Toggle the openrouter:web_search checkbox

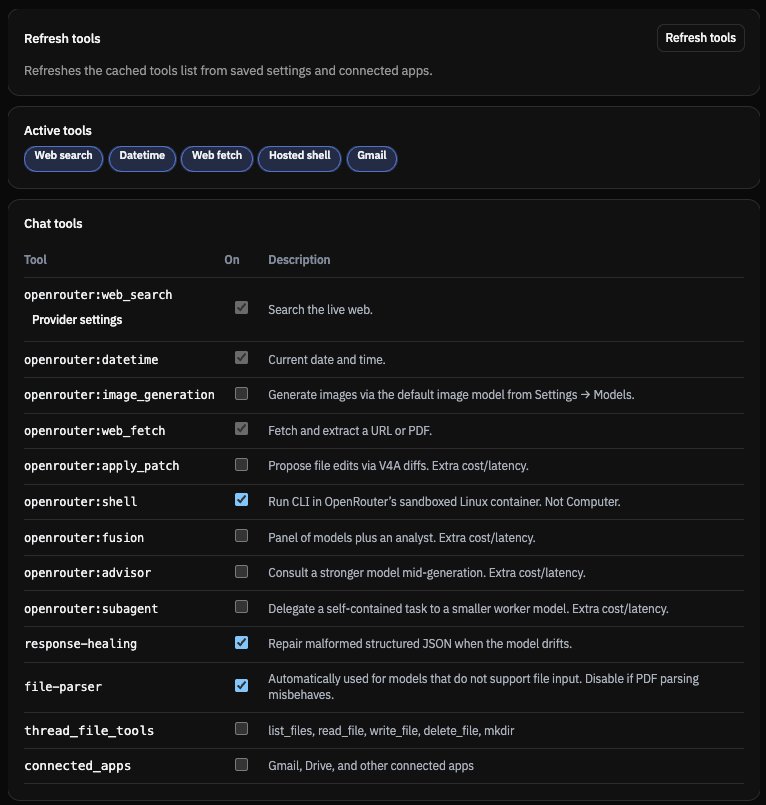point(241,308)
